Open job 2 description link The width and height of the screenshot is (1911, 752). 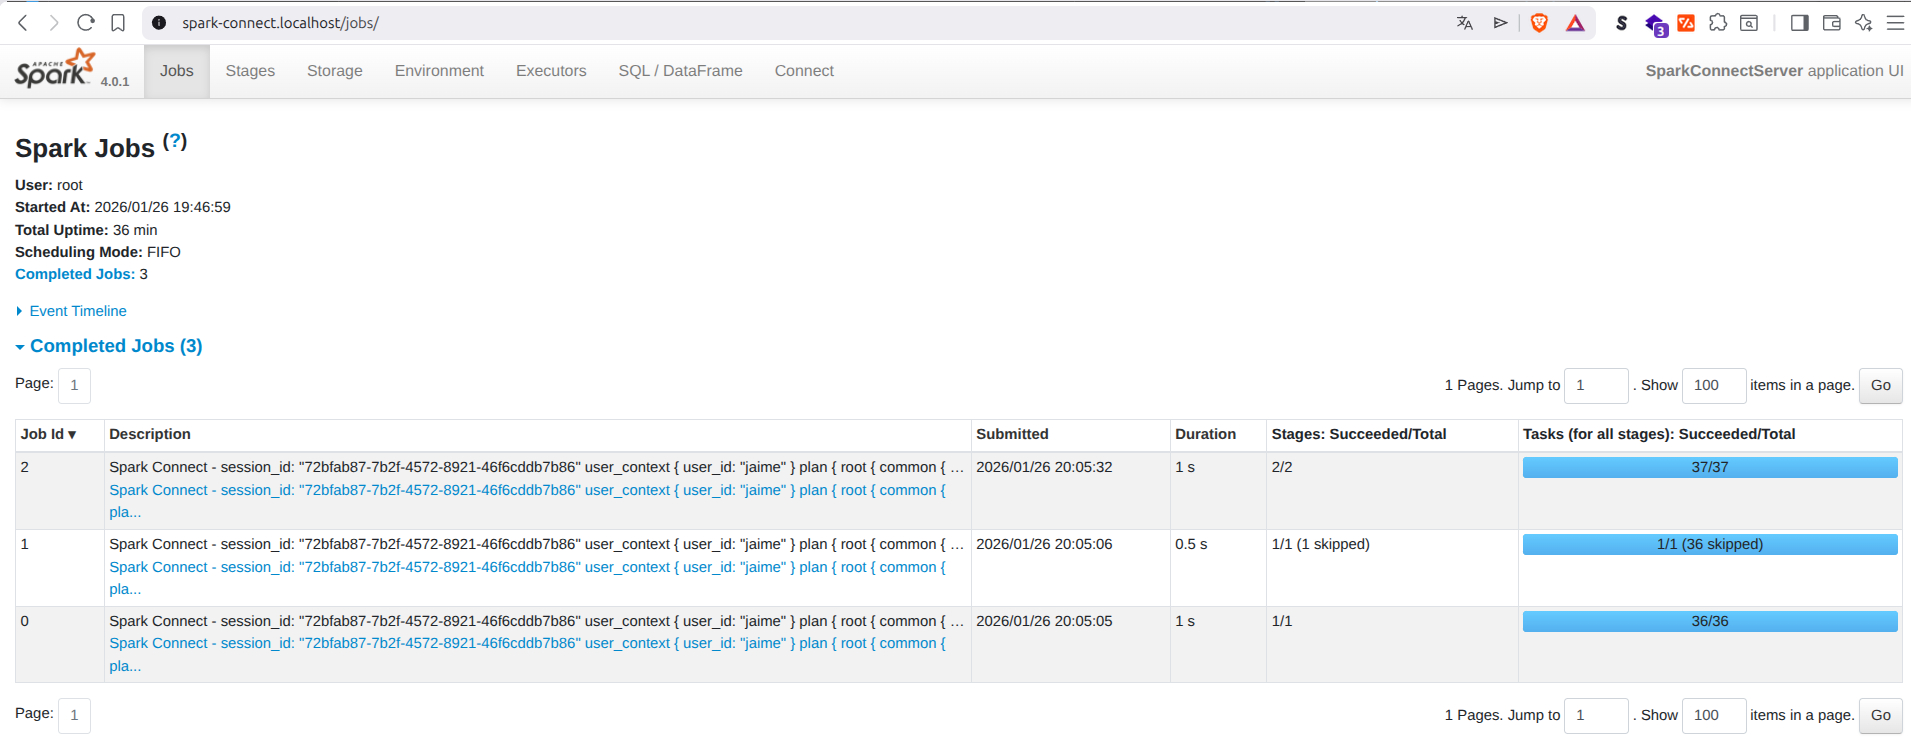527,490
